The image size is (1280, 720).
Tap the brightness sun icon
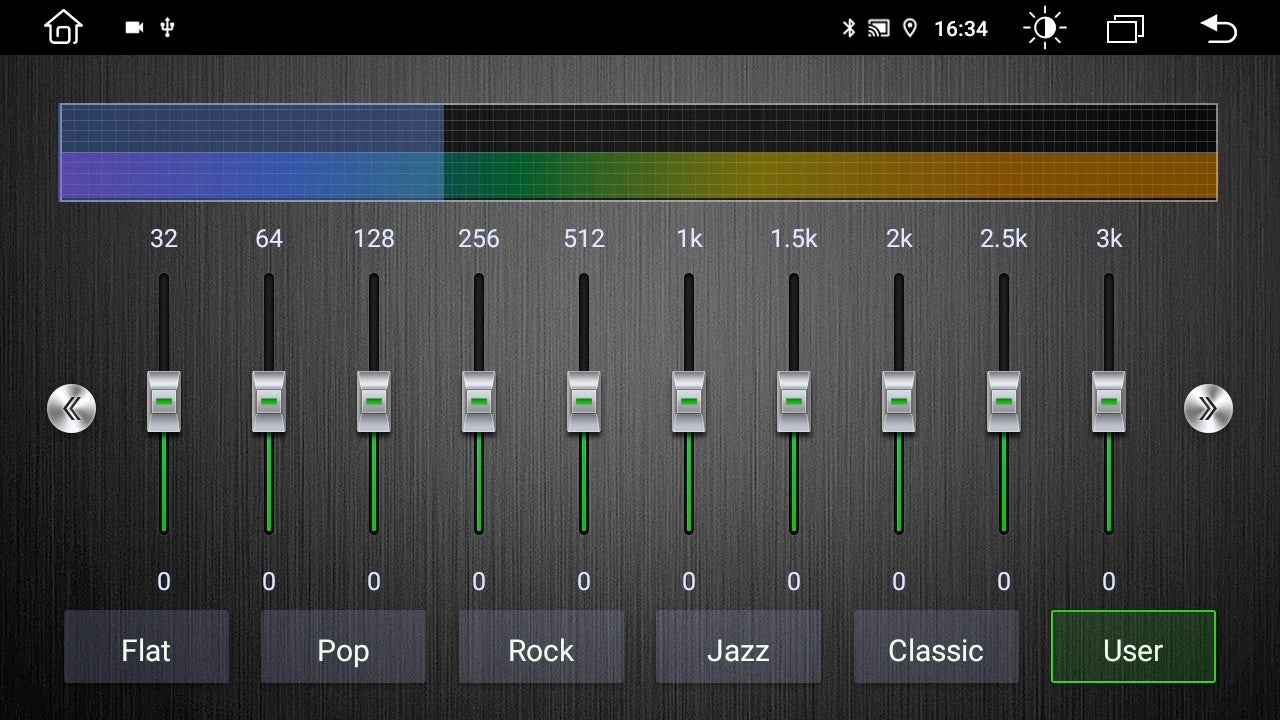click(1045, 29)
